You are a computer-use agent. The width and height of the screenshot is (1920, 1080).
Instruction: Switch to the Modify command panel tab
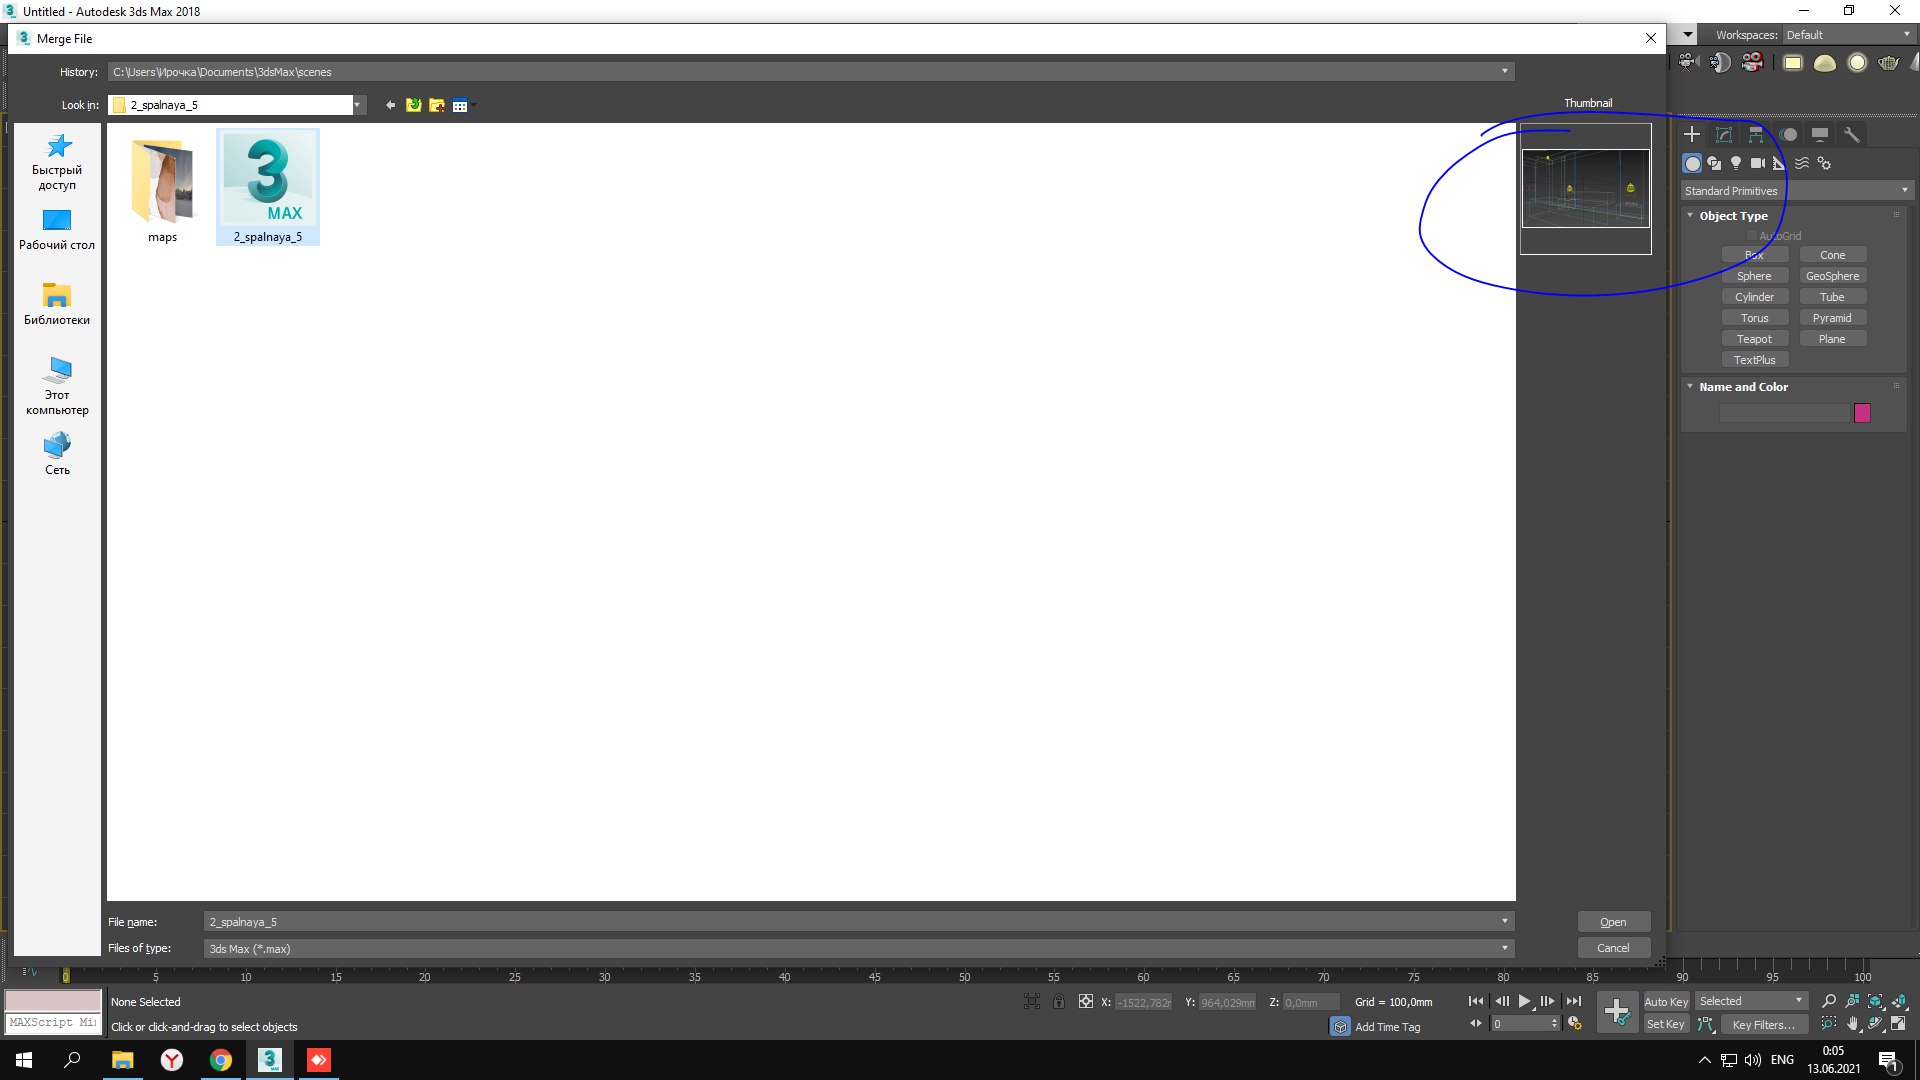[x=1724, y=134]
